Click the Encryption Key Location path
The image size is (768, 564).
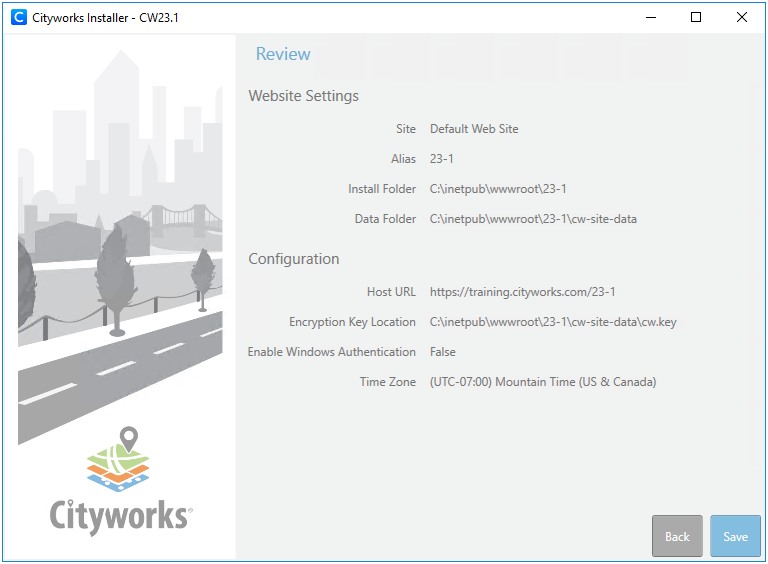(553, 322)
